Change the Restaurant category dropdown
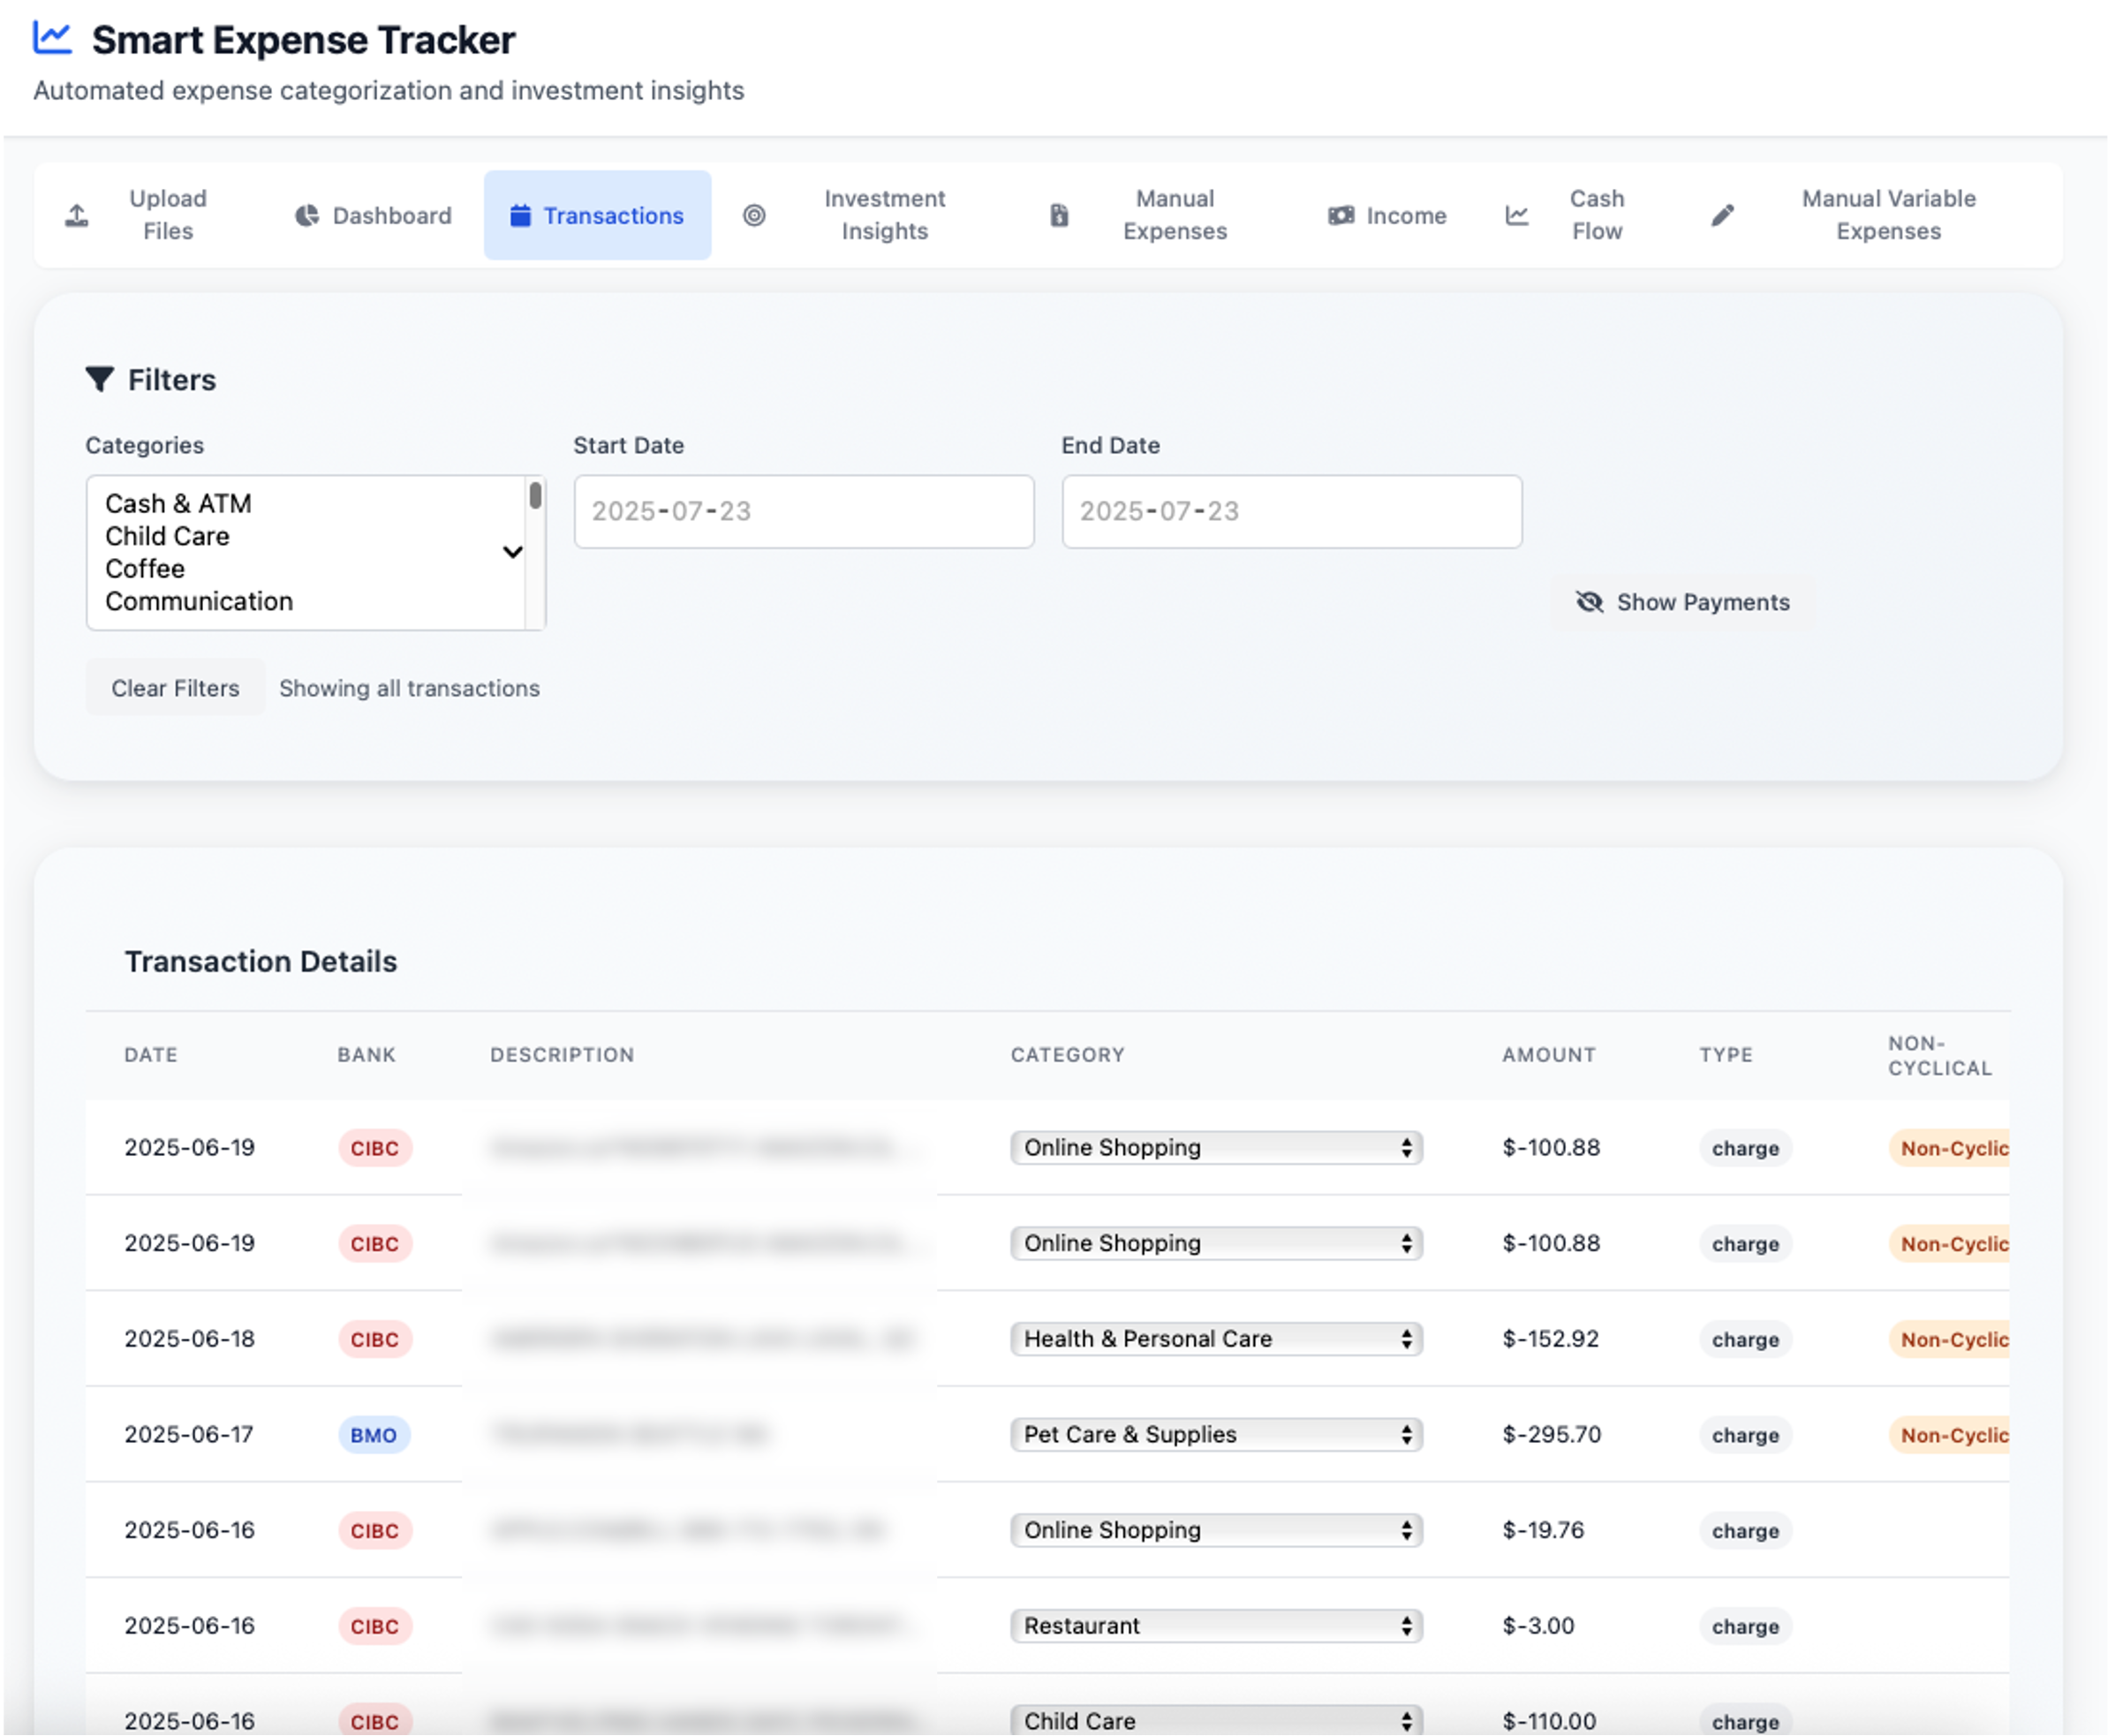 pyautogui.click(x=1215, y=1626)
